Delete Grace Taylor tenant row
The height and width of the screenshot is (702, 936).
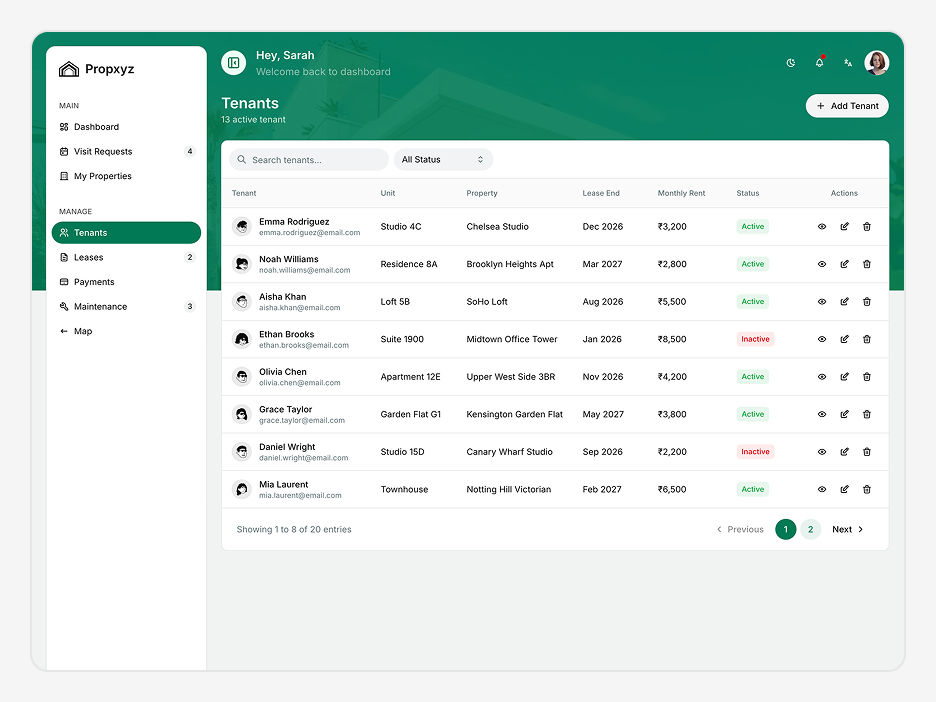[867, 414]
